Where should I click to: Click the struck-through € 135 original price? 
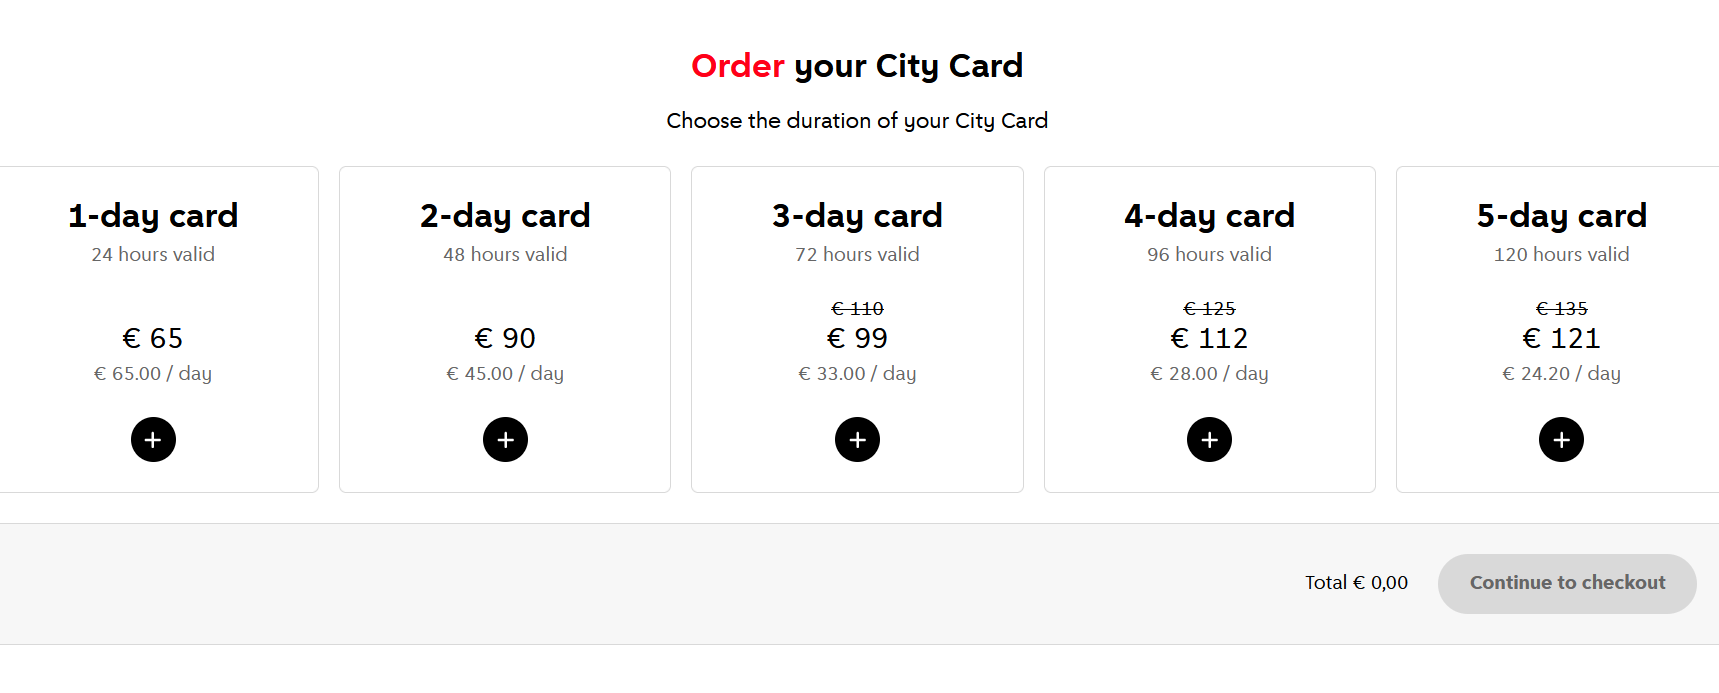coord(1561,309)
